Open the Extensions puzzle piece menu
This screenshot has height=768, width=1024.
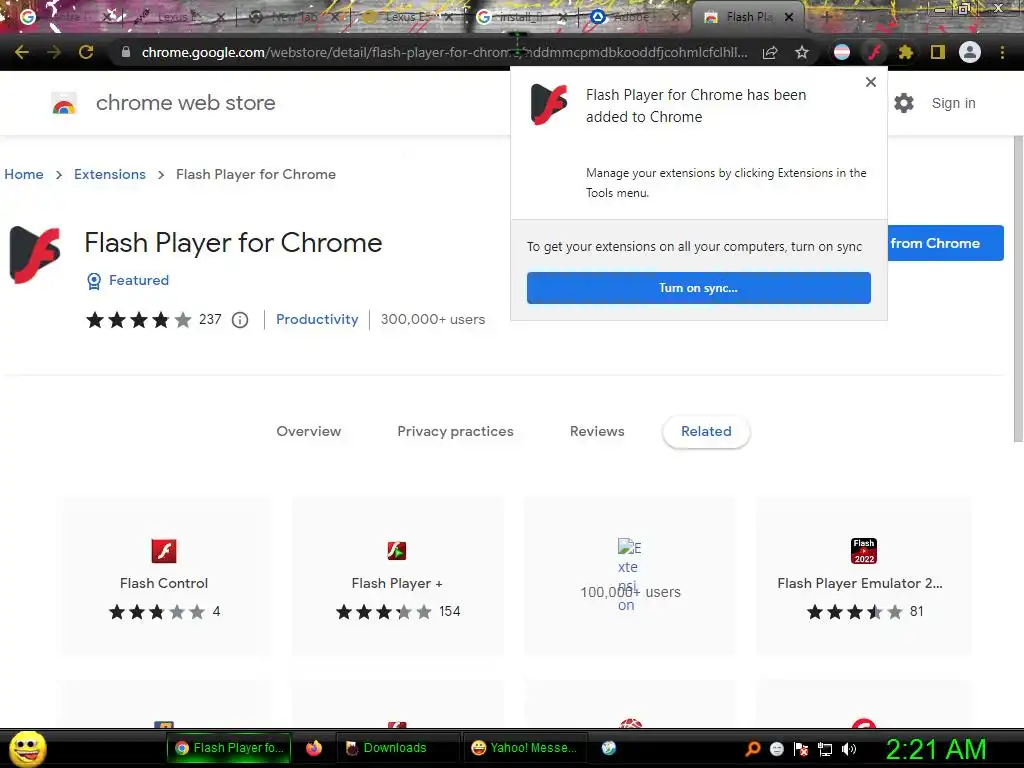pyautogui.click(x=905, y=52)
